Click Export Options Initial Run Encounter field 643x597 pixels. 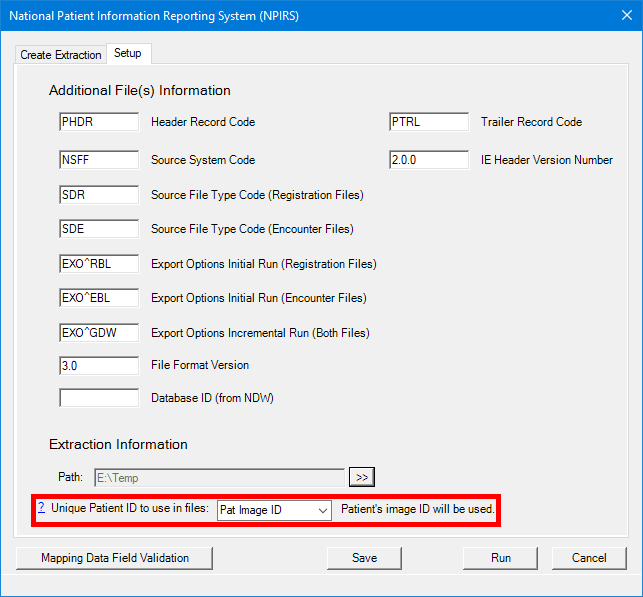pos(98,298)
